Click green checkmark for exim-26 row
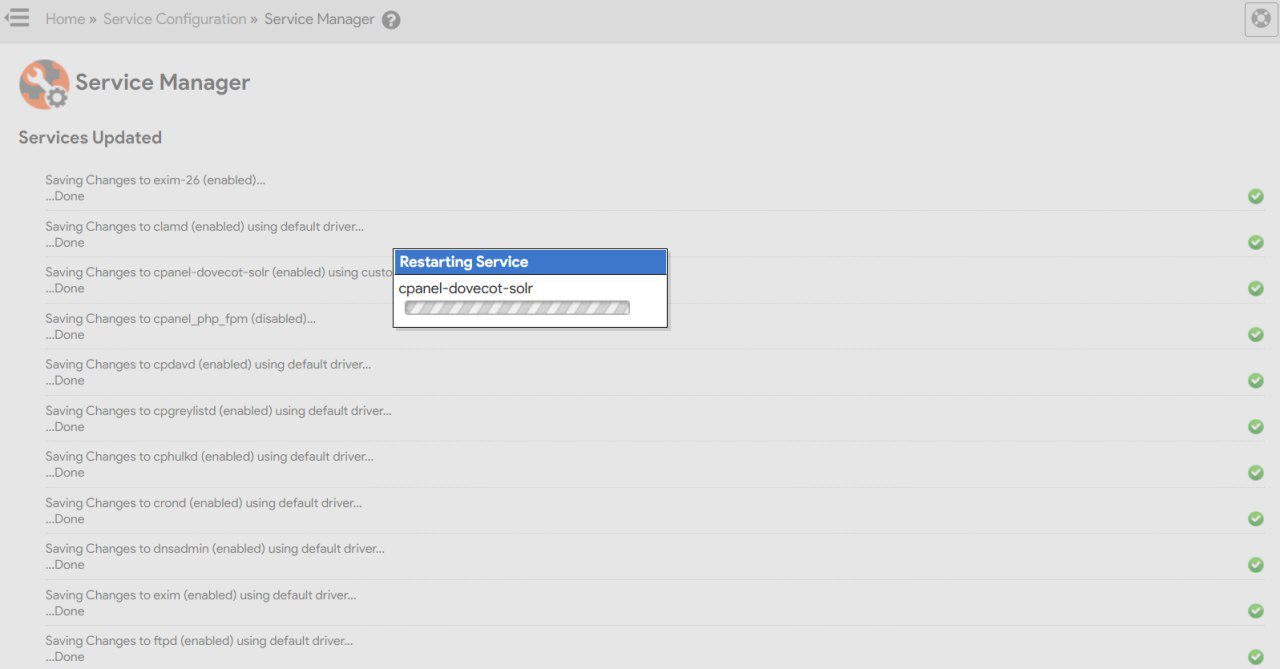 pos(1256,196)
